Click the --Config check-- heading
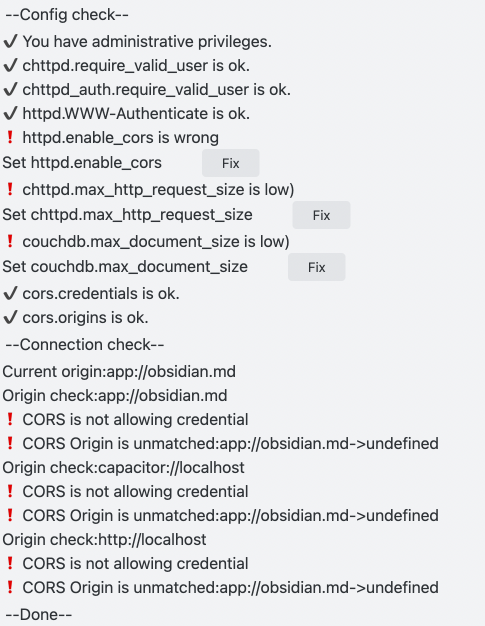This screenshot has height=626, width=485. point(67,15)
